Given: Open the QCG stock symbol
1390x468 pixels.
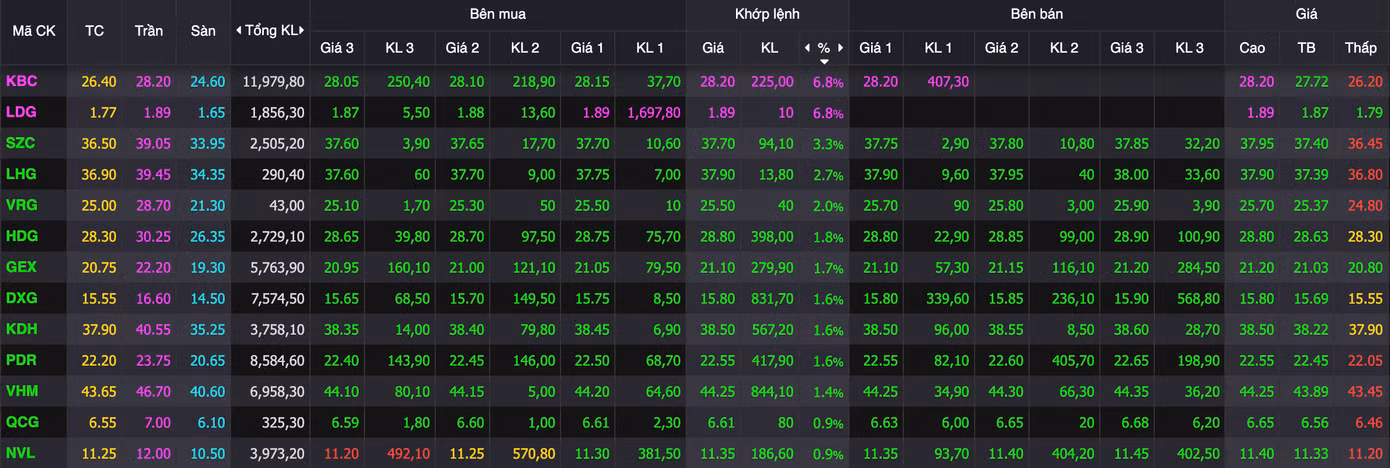Looking at the screenshot, I should click(x=21, y=422).
